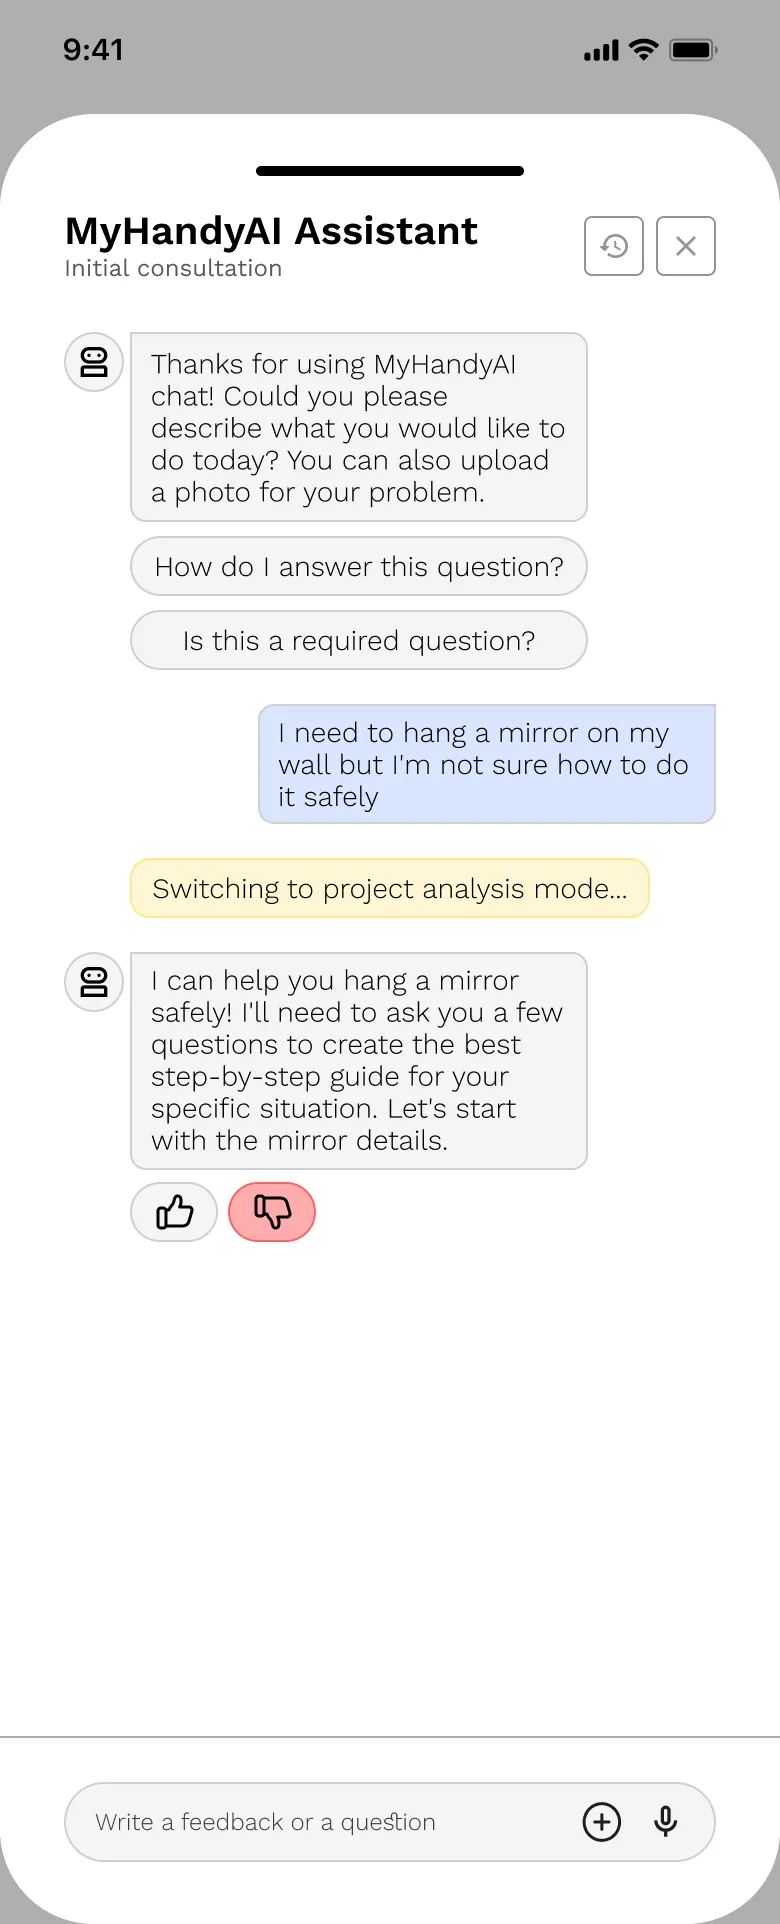780x1924 pixels.
Task: Click the second bot avatar icon
Action: tap(94, 982)
